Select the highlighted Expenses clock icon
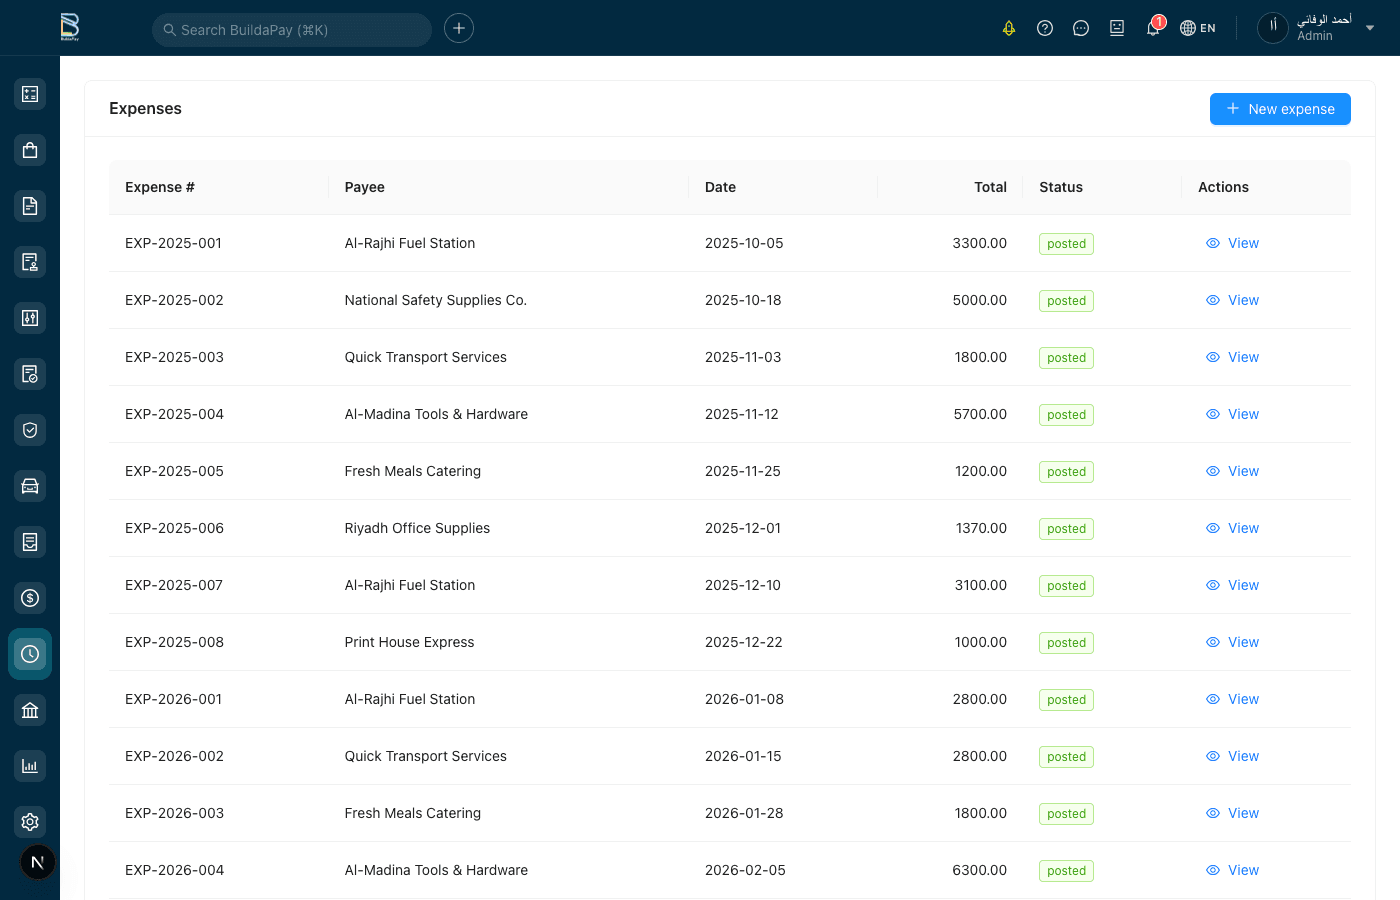The image size is (1400, 900). tap(29, 653)
